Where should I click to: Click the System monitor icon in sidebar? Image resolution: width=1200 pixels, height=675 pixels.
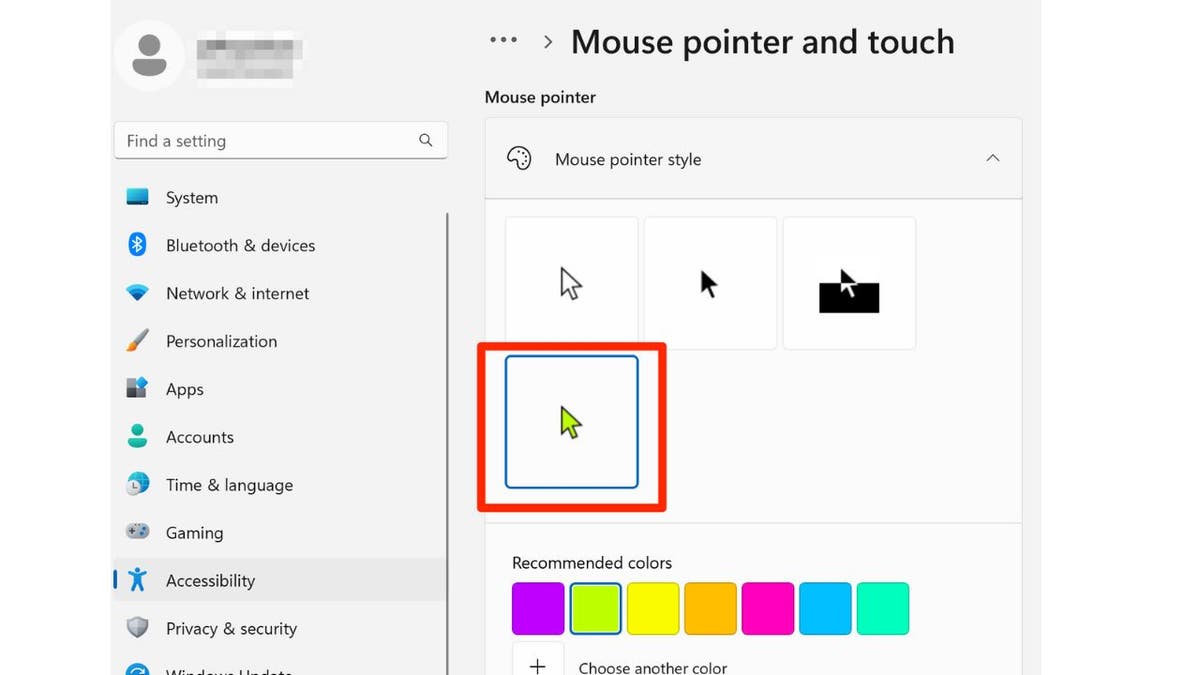[x=138, y=197]
